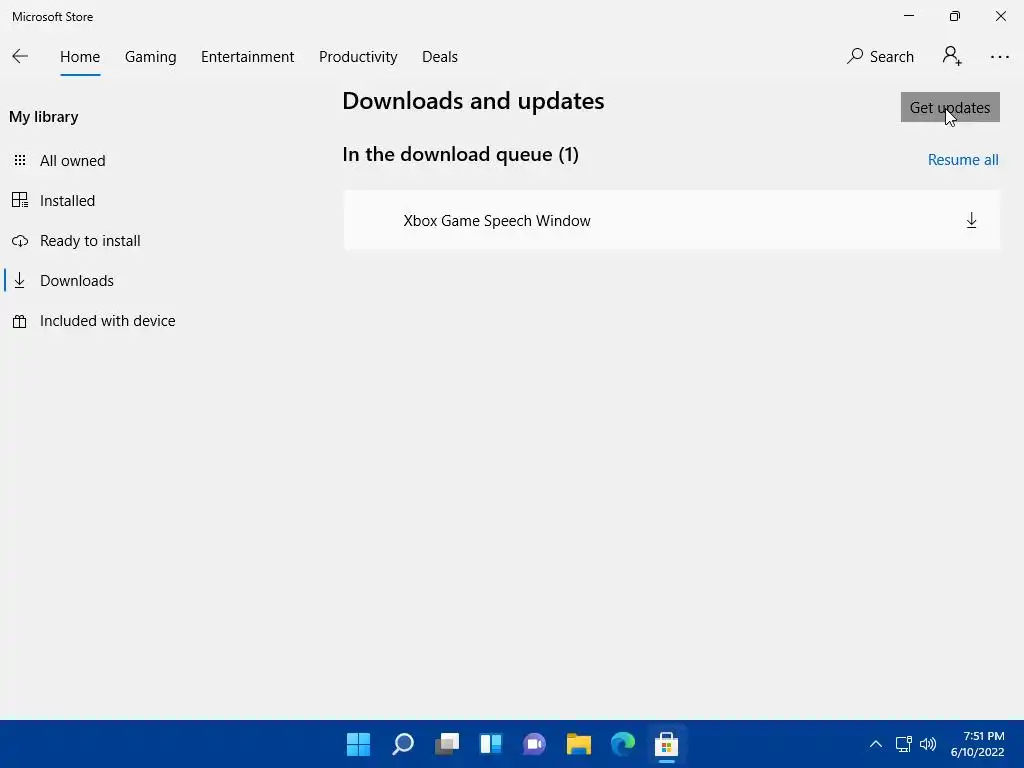
Task: Open the Deals tab
Action: [440, 57]
